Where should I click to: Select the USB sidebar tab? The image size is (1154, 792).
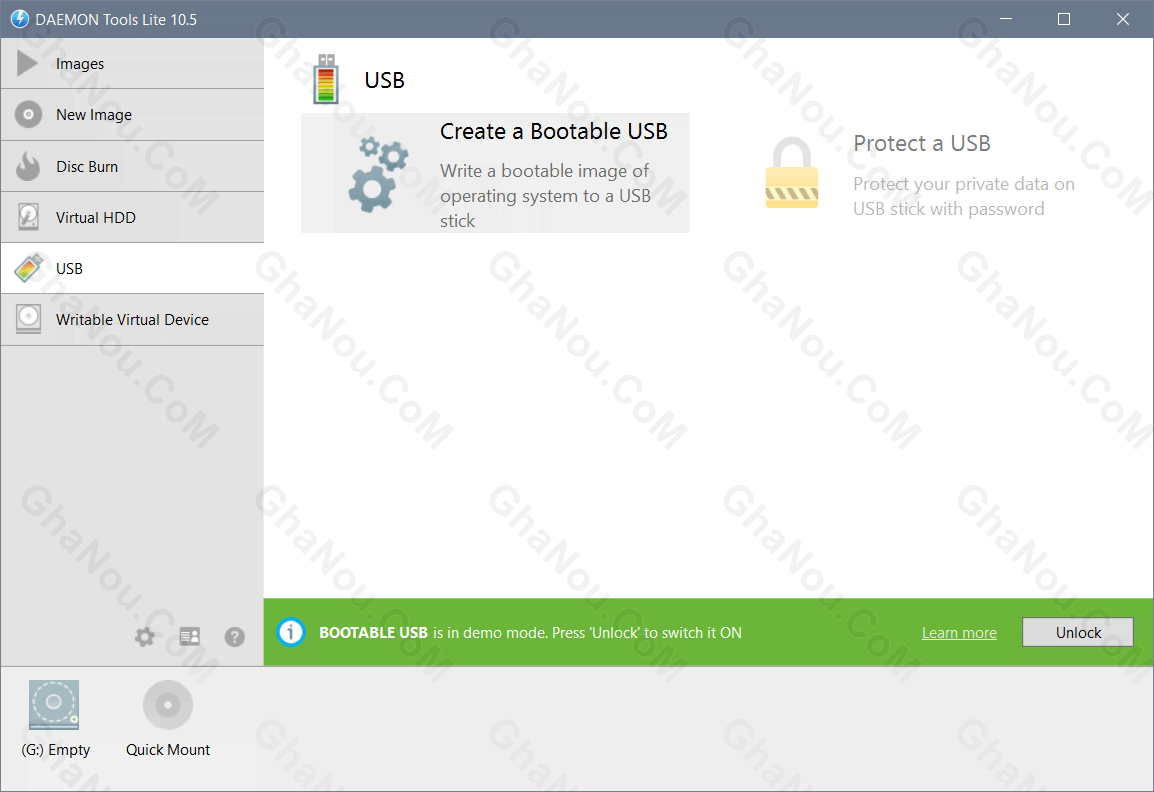point(132,269)
